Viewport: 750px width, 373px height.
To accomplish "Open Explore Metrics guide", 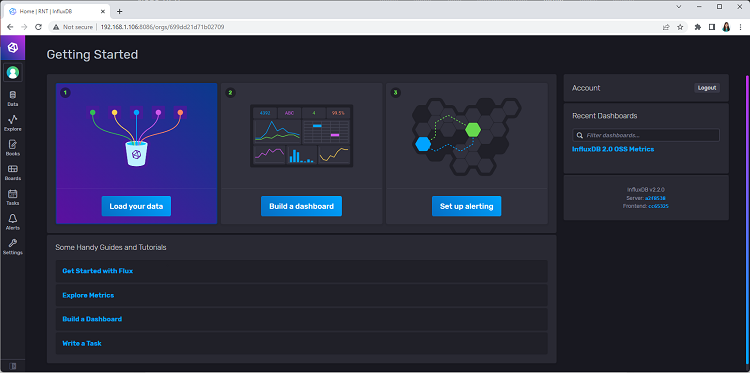I will (x=88, y=295).
